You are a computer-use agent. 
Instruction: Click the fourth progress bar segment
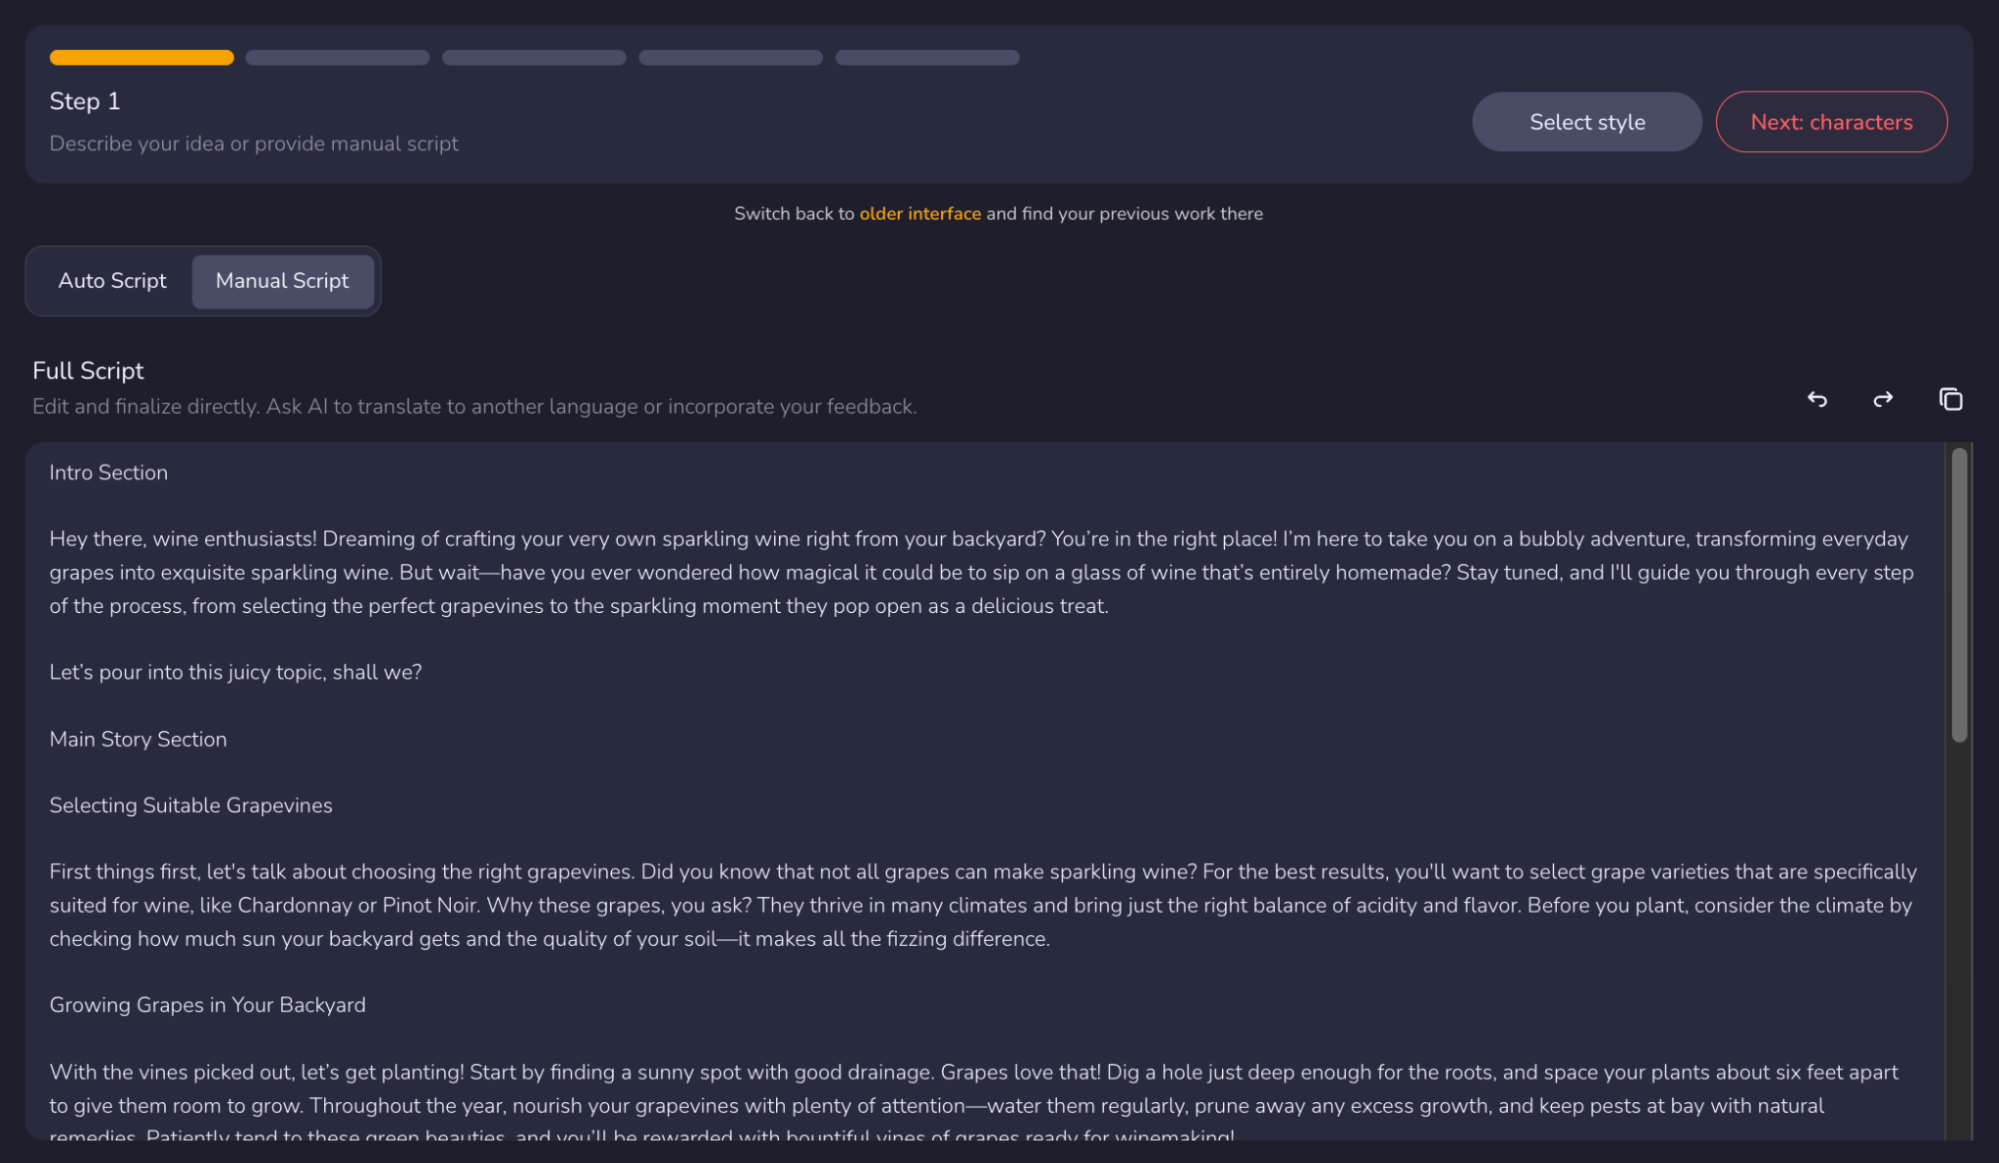pyautogui.click(x=729, y=57)
